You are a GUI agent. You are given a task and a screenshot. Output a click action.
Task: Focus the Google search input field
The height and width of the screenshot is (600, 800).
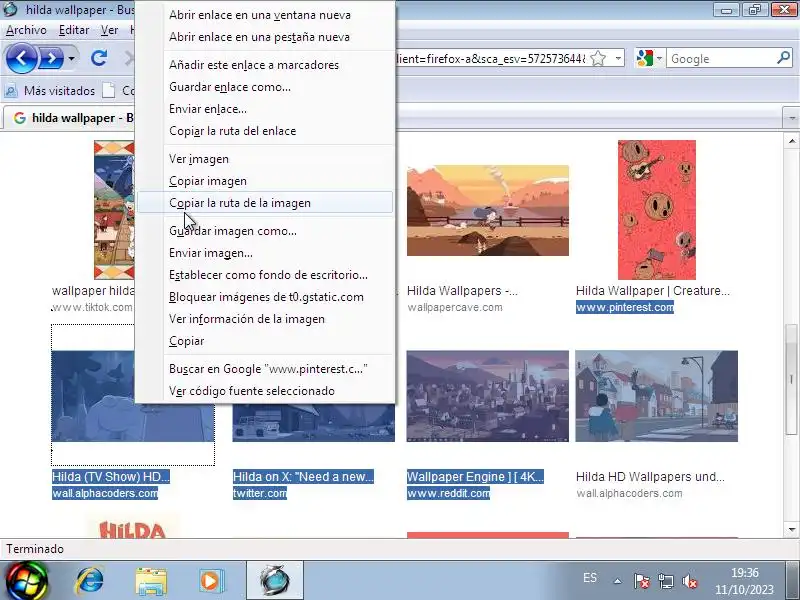[722, 59]
